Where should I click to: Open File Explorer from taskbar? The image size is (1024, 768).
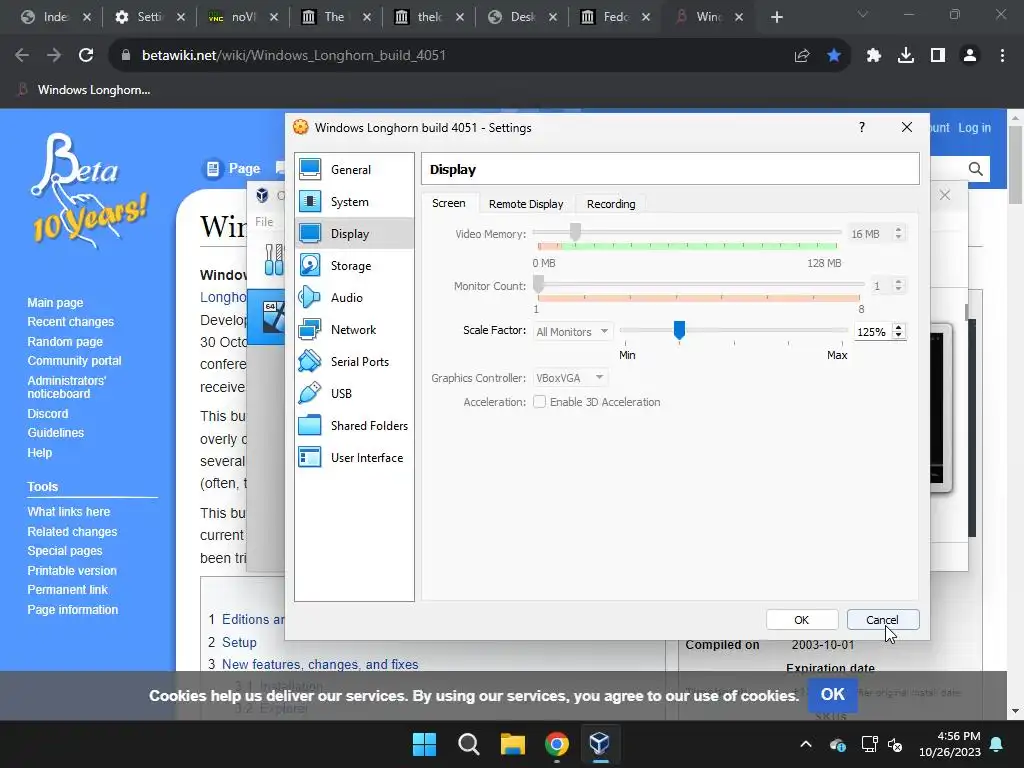pyautogui.click(x=513, y=744)
